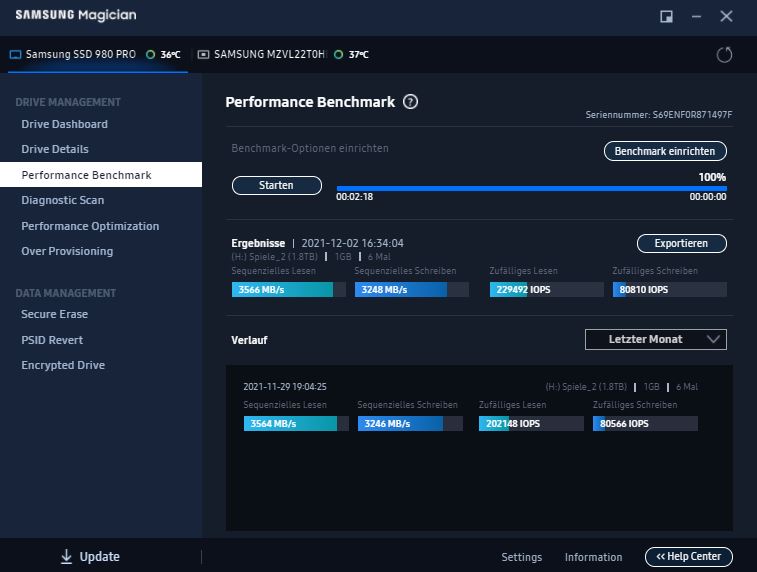Export results with Exportieren button
Screen dimensions: 757x572
(681, 243)
